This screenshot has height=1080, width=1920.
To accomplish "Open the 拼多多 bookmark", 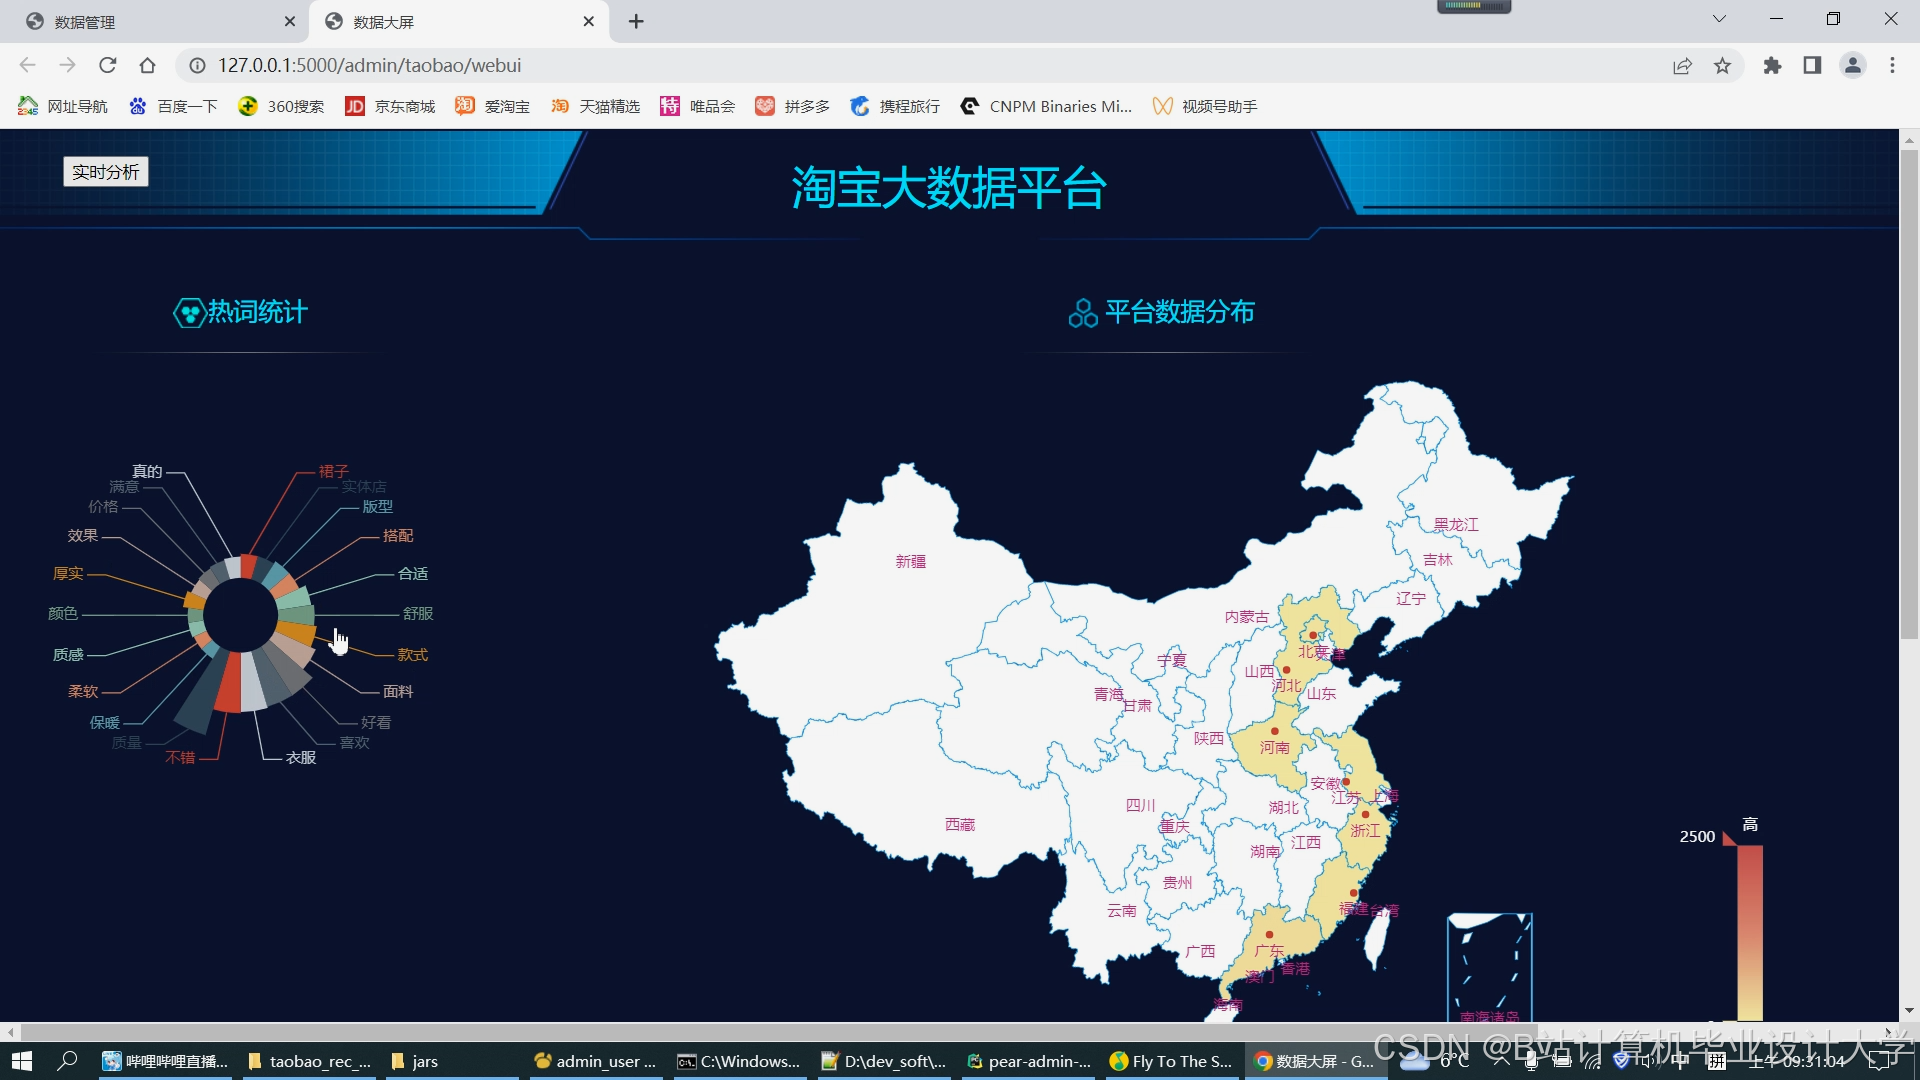I will coord(793,107).
